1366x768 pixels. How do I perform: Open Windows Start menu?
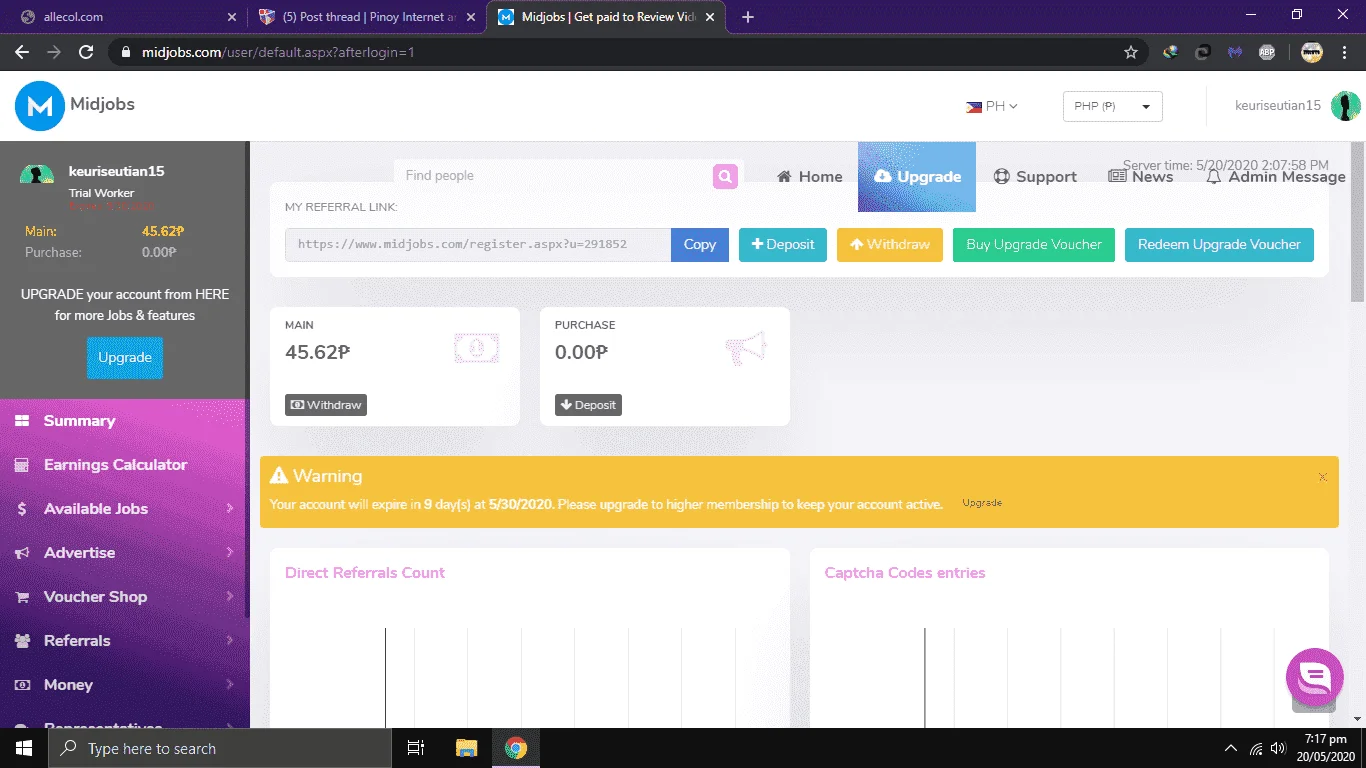pyautogui.click(x=23, y=748)
